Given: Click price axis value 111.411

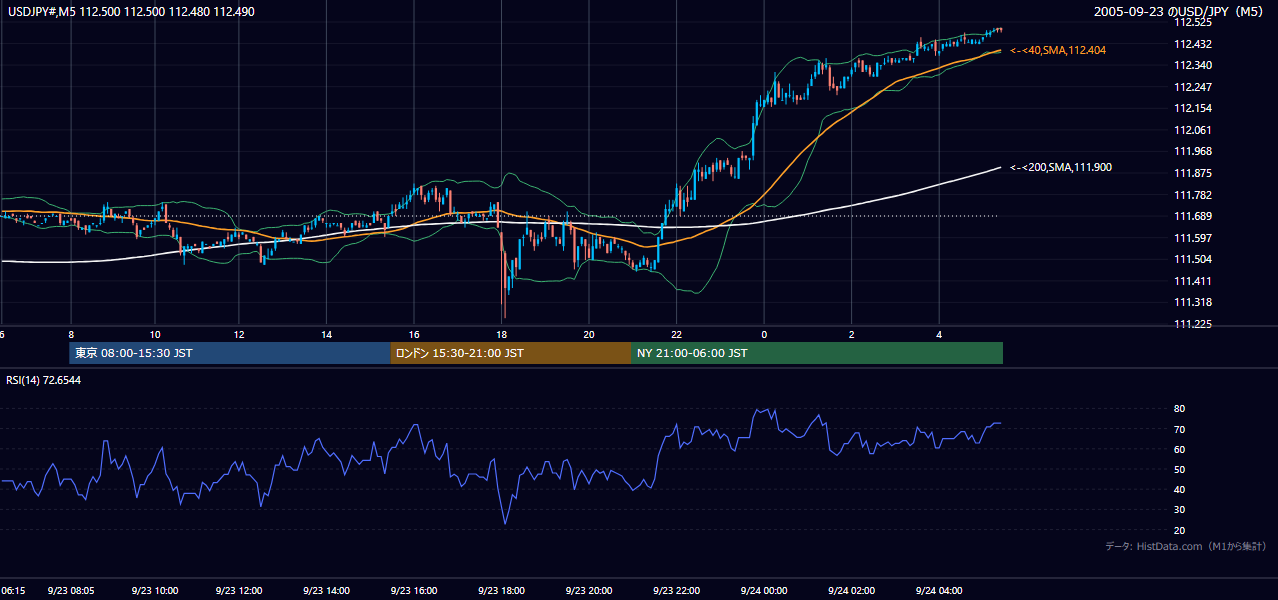Looking at the screenshot, I should (1193, 281).
